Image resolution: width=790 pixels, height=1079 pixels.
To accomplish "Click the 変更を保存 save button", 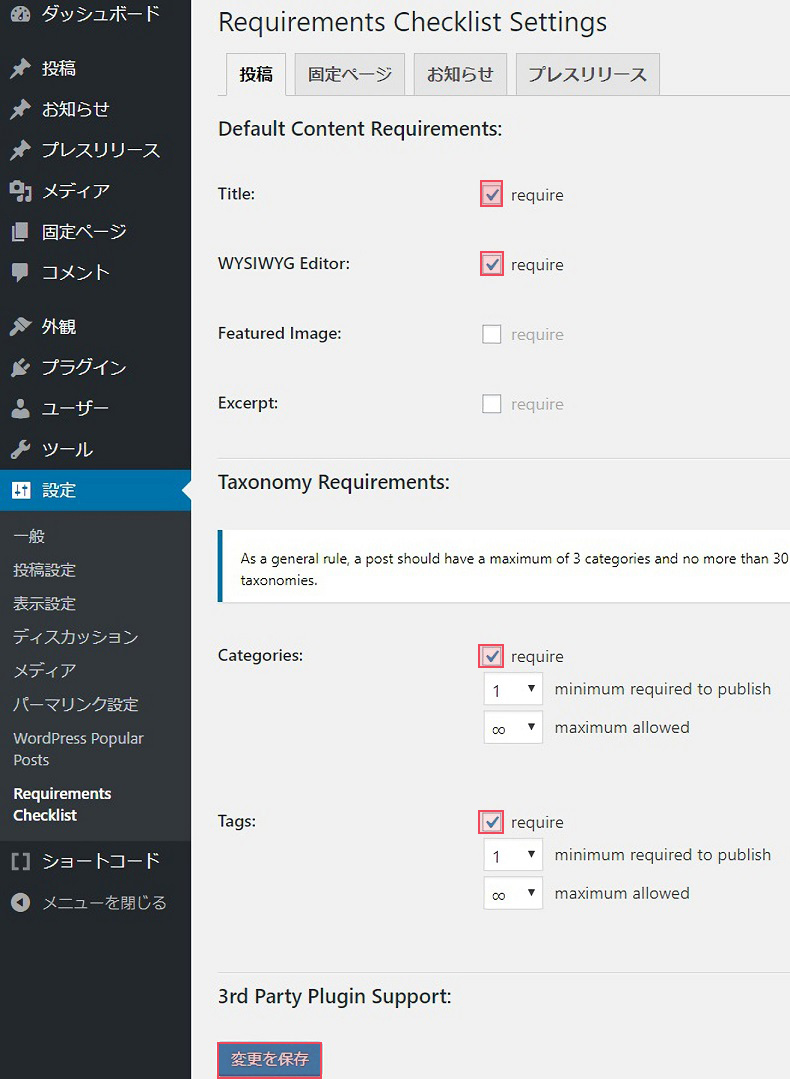I will tap(269, 1059).
